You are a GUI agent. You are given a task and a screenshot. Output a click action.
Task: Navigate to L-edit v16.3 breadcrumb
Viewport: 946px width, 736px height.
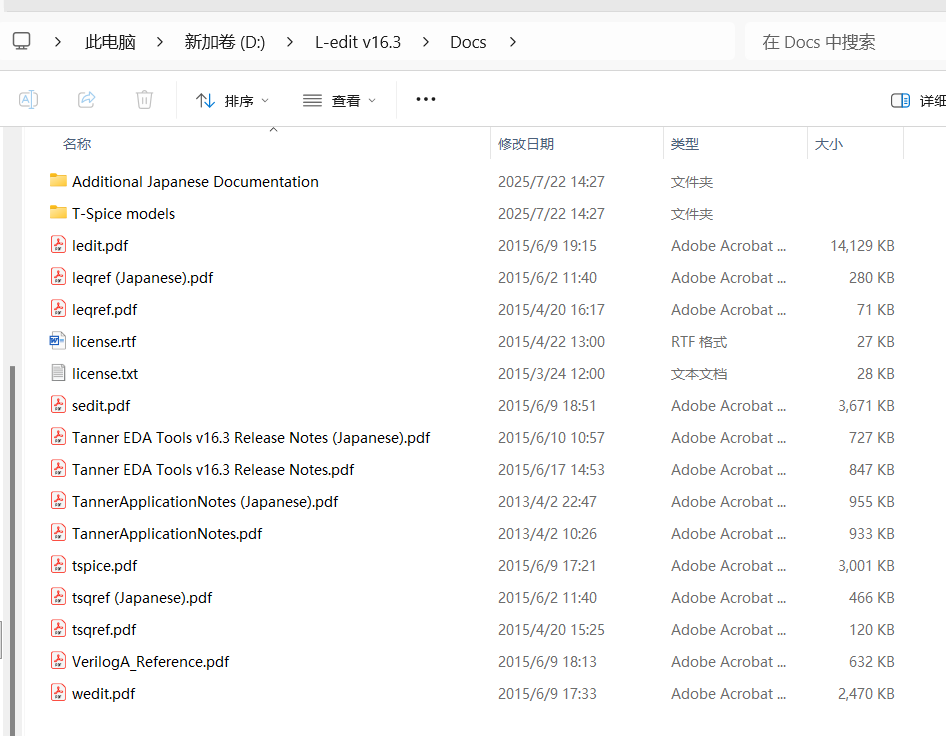click(358, 42)
